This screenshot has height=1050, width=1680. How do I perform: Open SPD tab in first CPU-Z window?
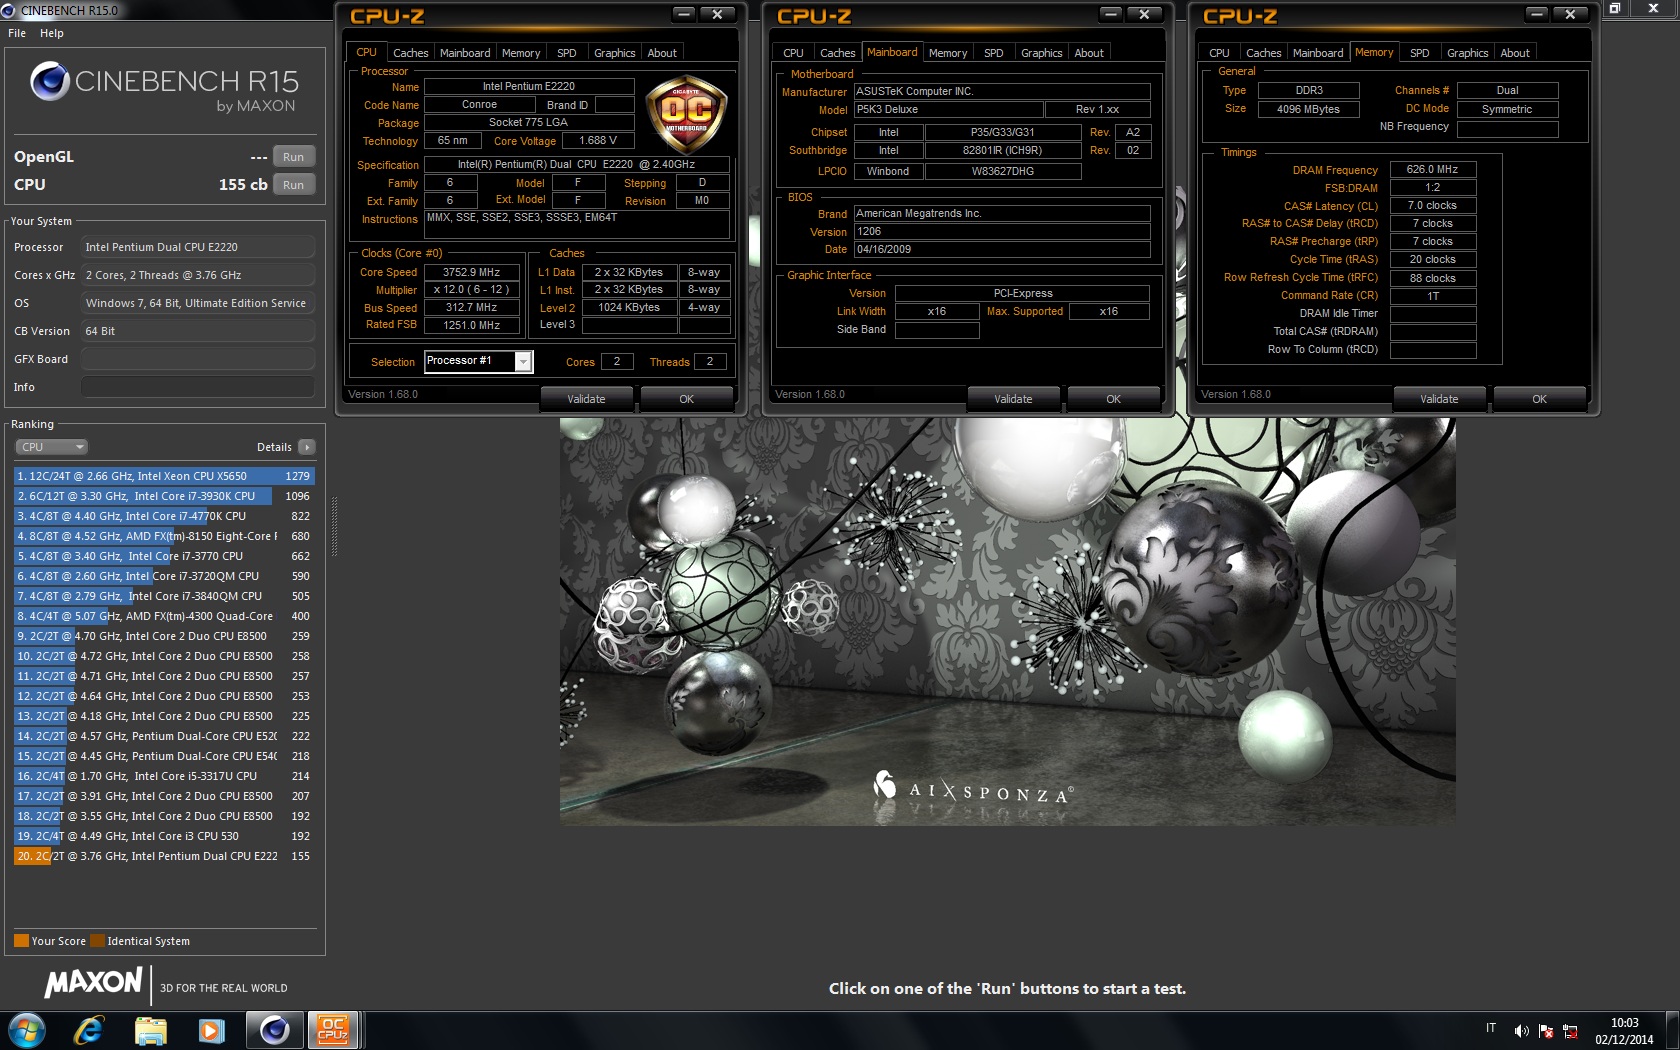567,53
